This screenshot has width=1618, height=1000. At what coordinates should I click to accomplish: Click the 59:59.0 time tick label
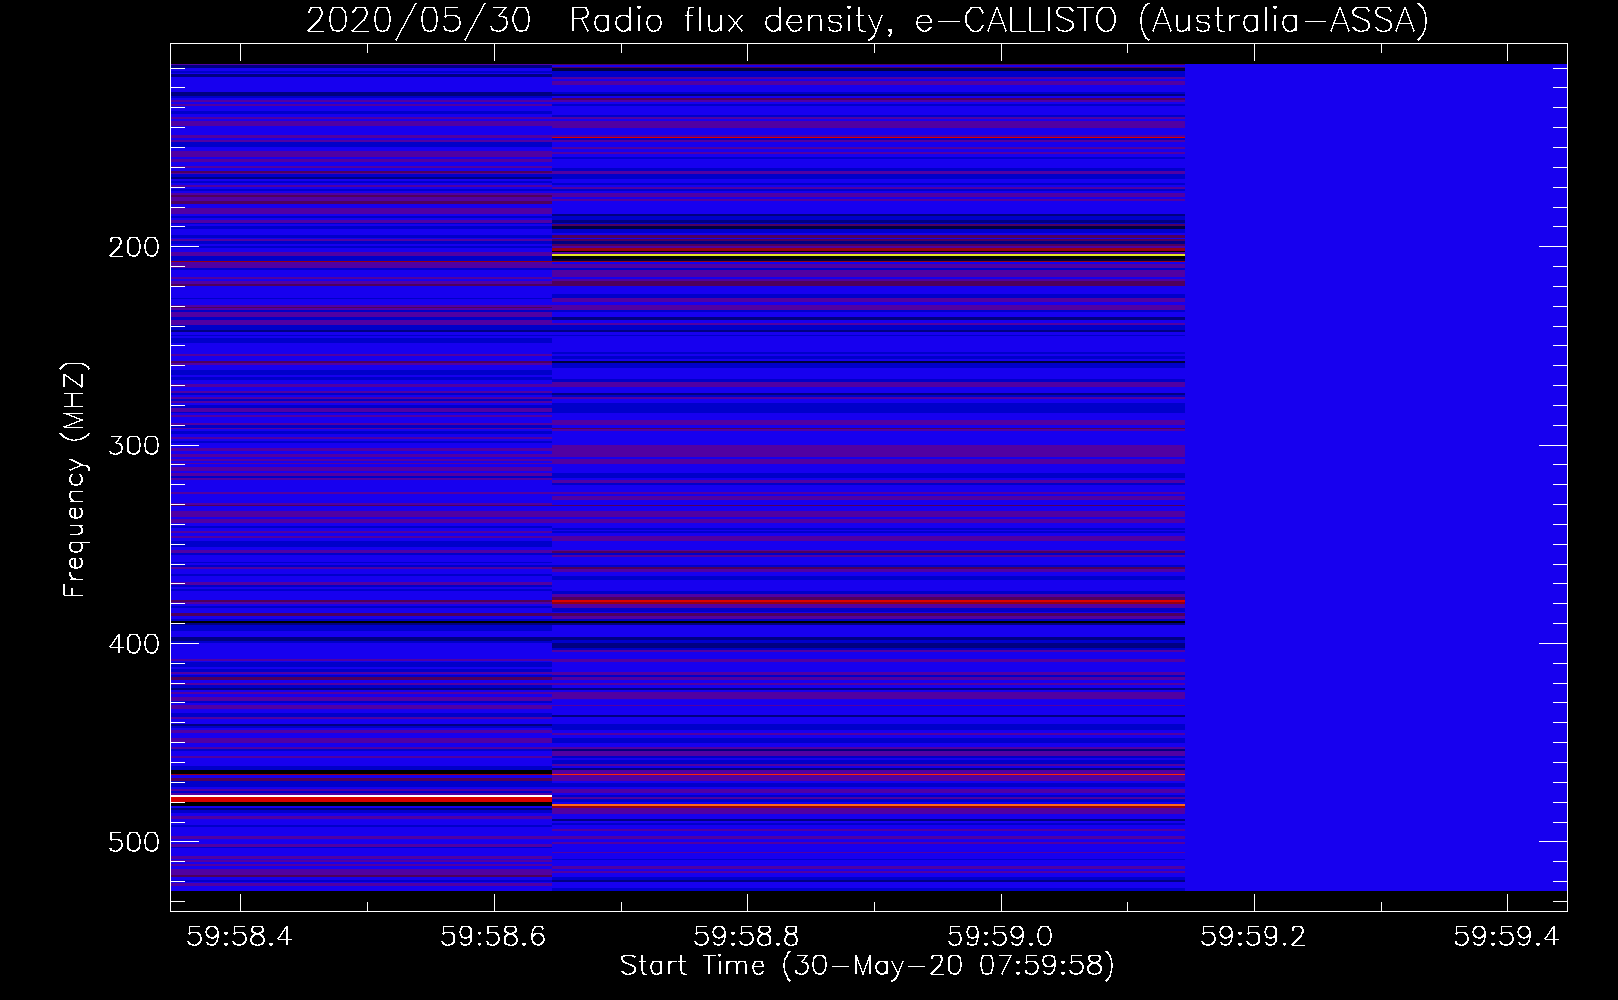click(x=1000, y=936)
